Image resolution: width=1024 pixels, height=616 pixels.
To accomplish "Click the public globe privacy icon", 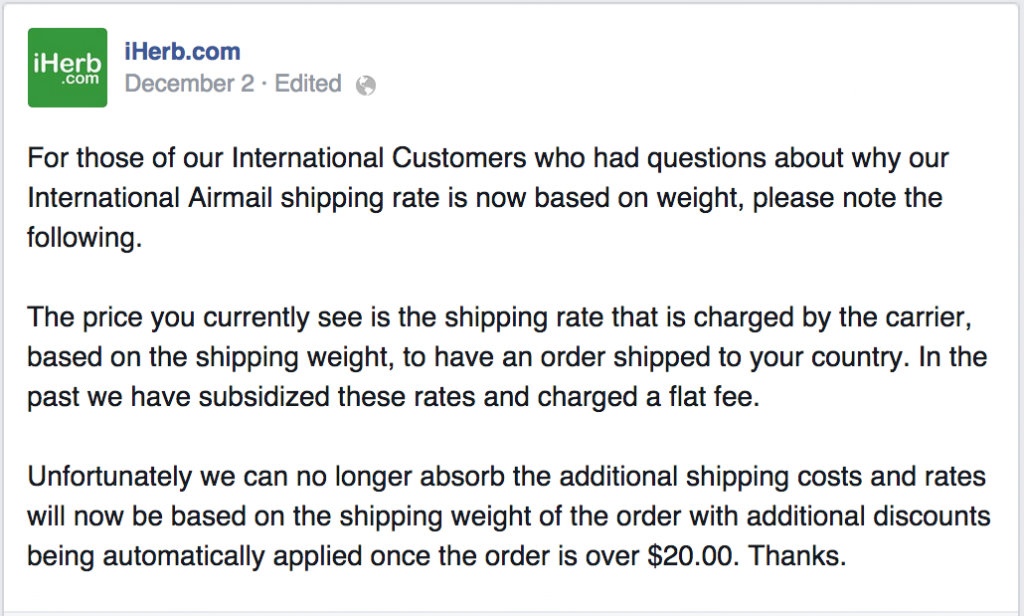I will [366, 86].
